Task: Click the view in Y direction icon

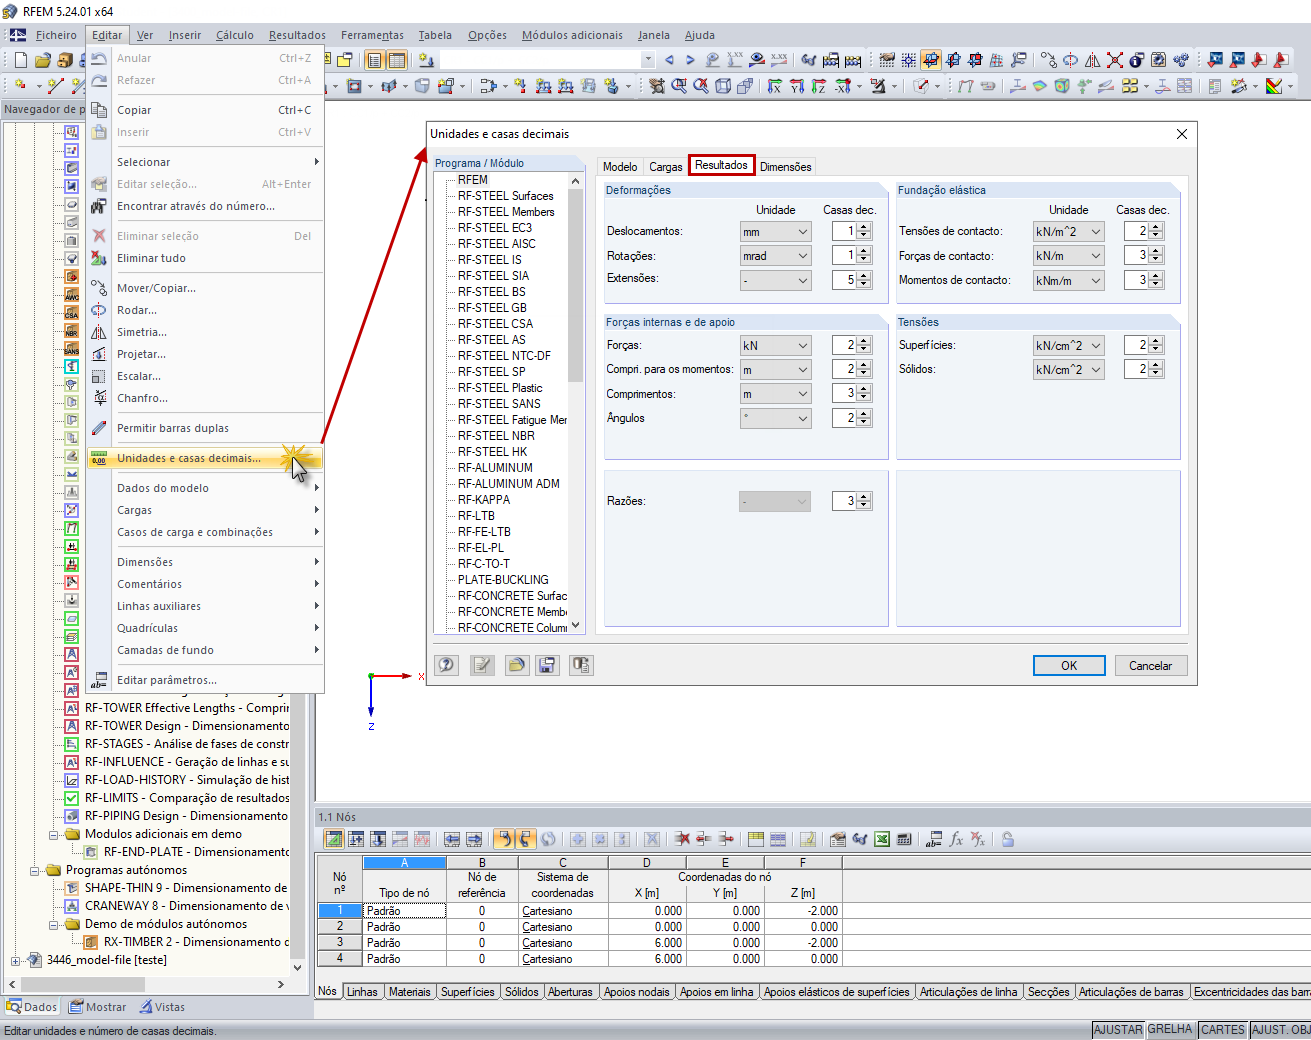Action: point(797,87)
